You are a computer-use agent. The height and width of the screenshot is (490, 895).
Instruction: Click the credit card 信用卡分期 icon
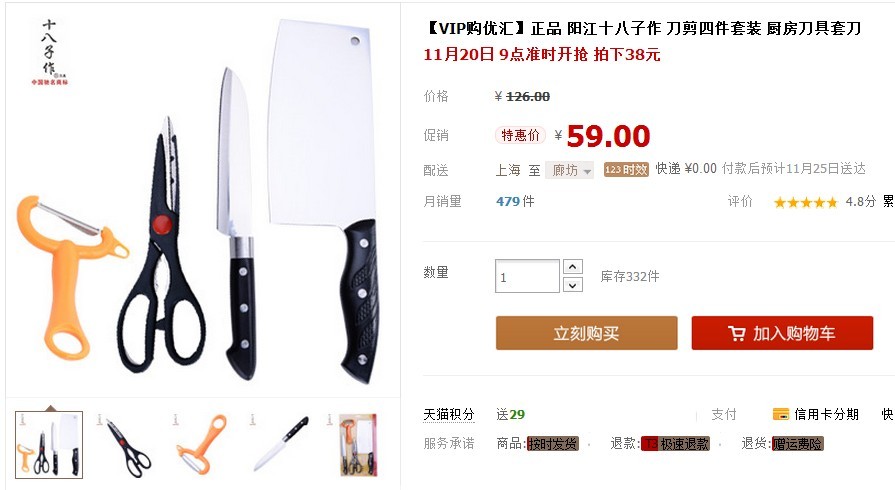click(780, 414)
